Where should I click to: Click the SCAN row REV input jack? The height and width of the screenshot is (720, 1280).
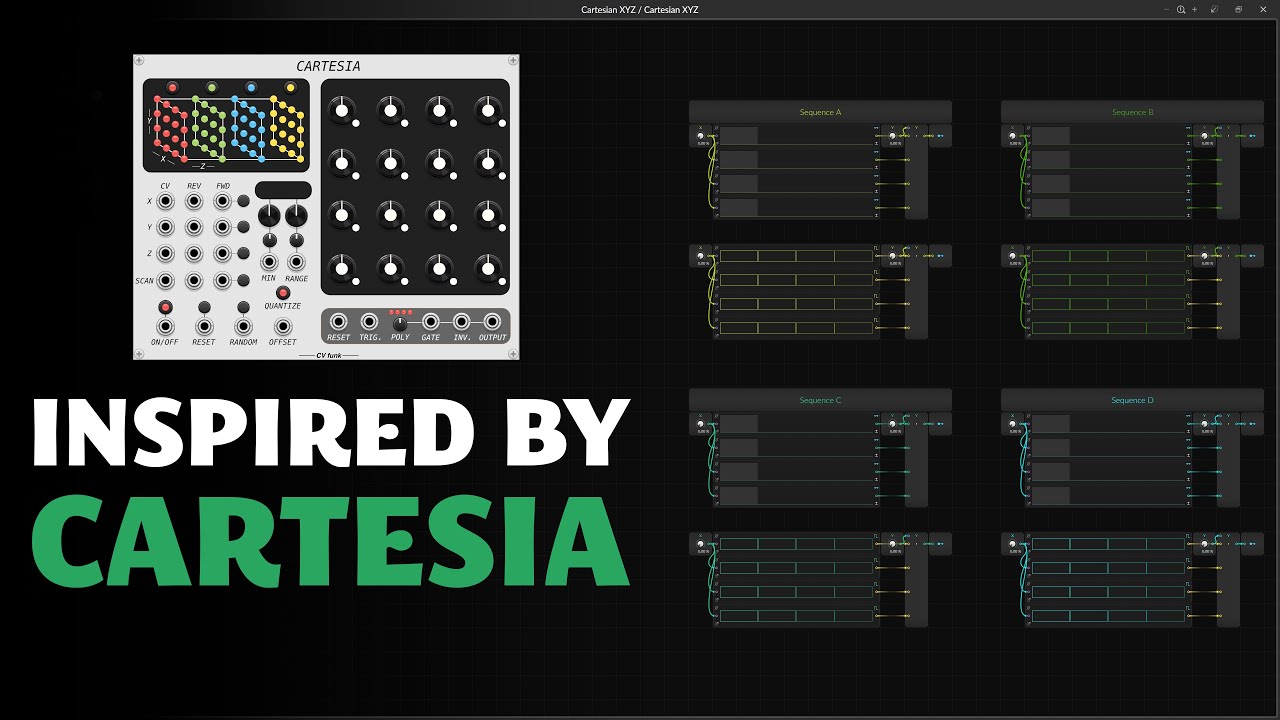pos(194,280)
